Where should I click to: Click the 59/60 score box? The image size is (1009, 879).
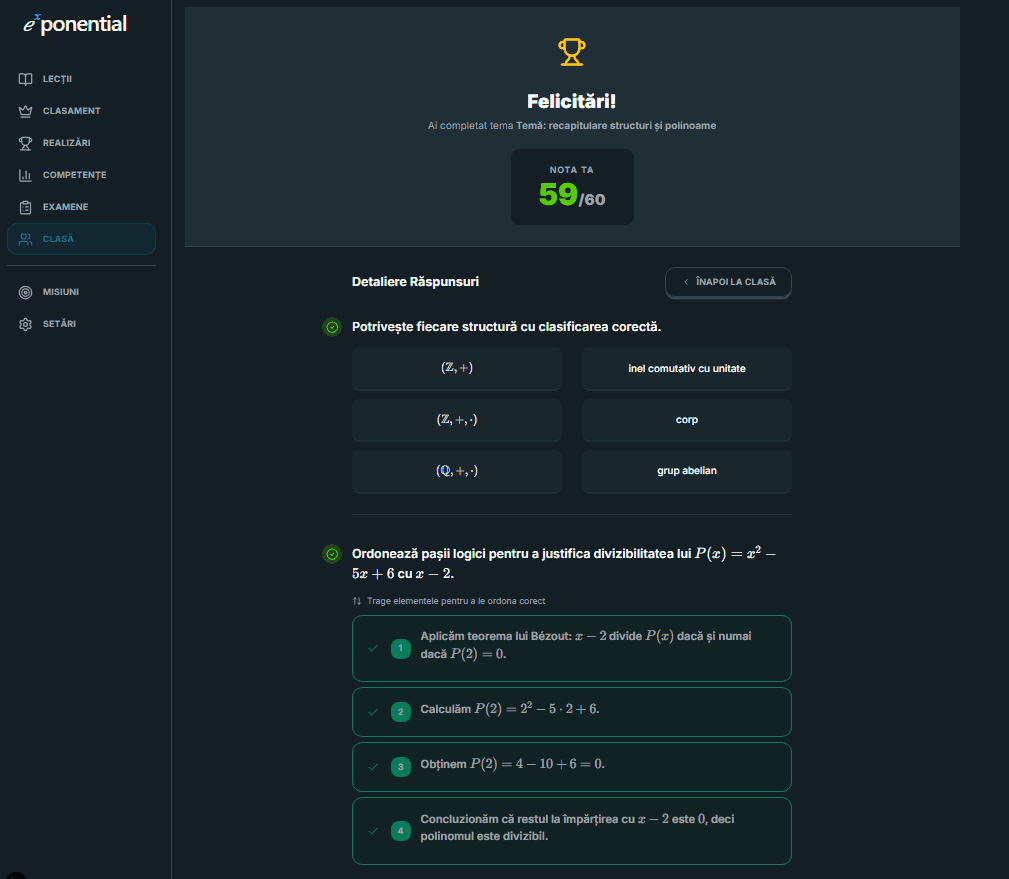coord(572,187)
